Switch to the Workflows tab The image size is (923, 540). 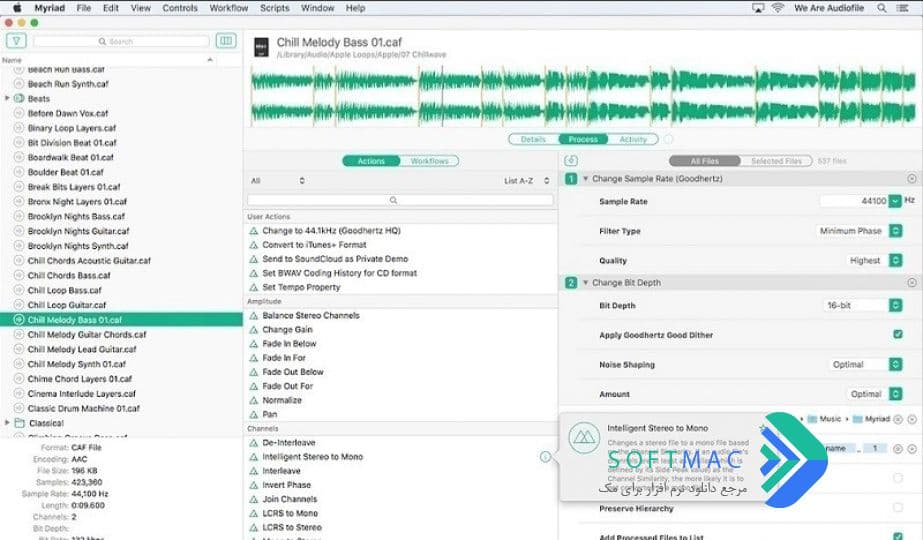(429, 161)
